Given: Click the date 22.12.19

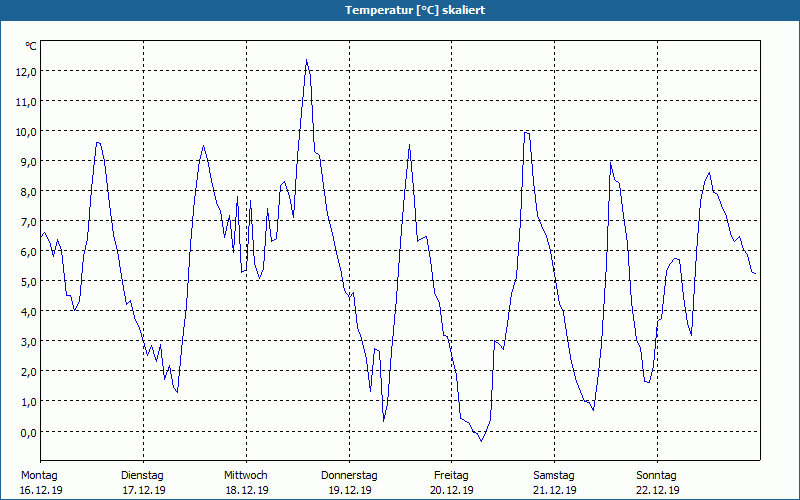Looking at the screenshot, I should click(658, 490).
